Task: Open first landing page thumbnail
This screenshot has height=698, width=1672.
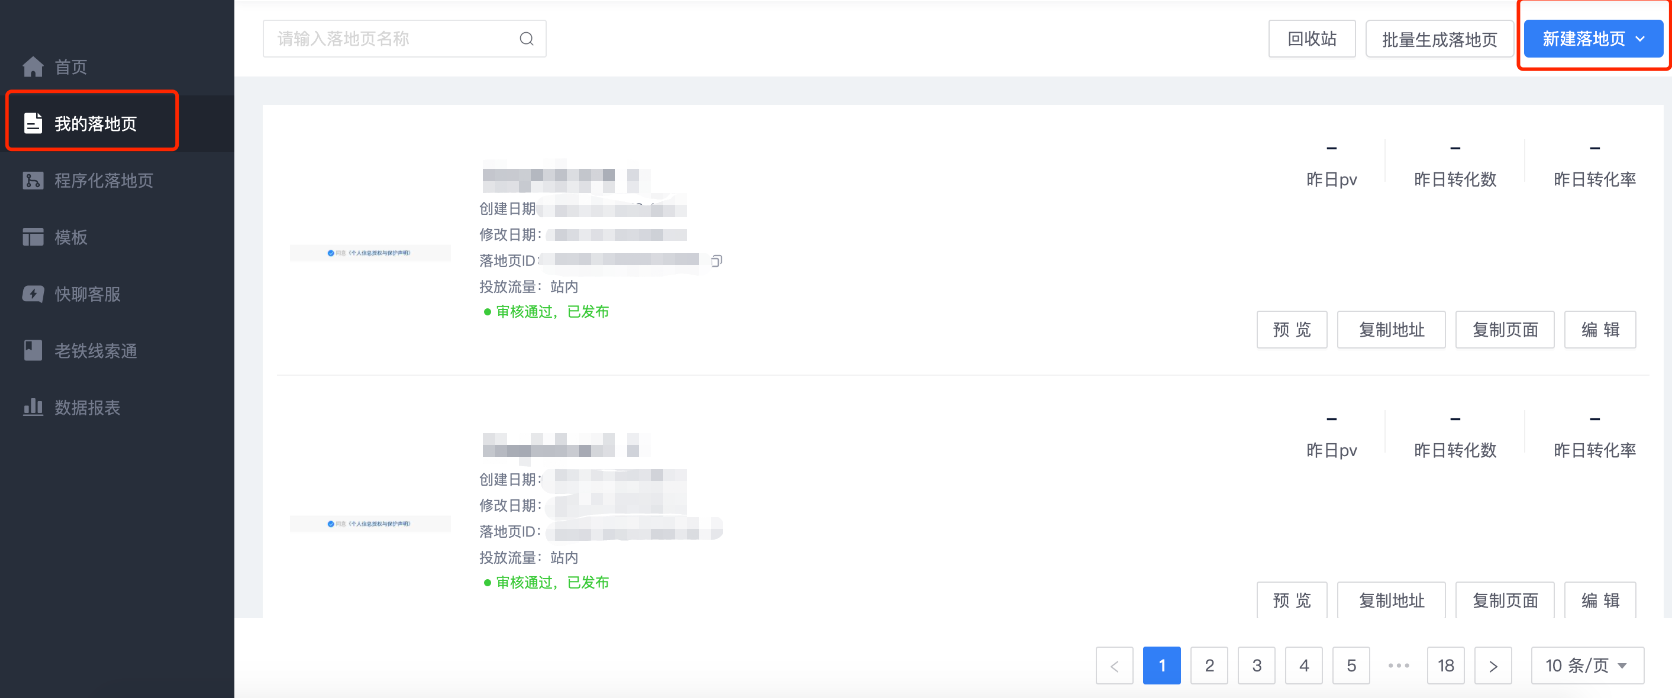Action: coord(370,253)
